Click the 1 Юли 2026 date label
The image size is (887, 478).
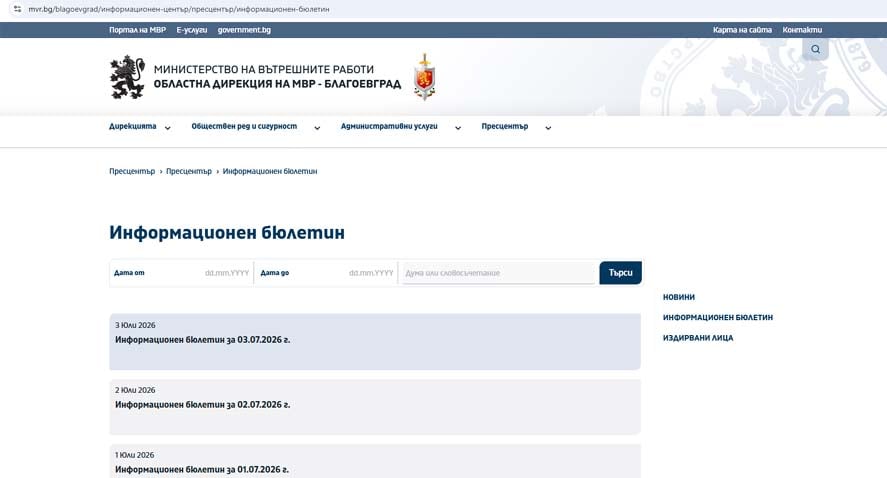(135, 455)
